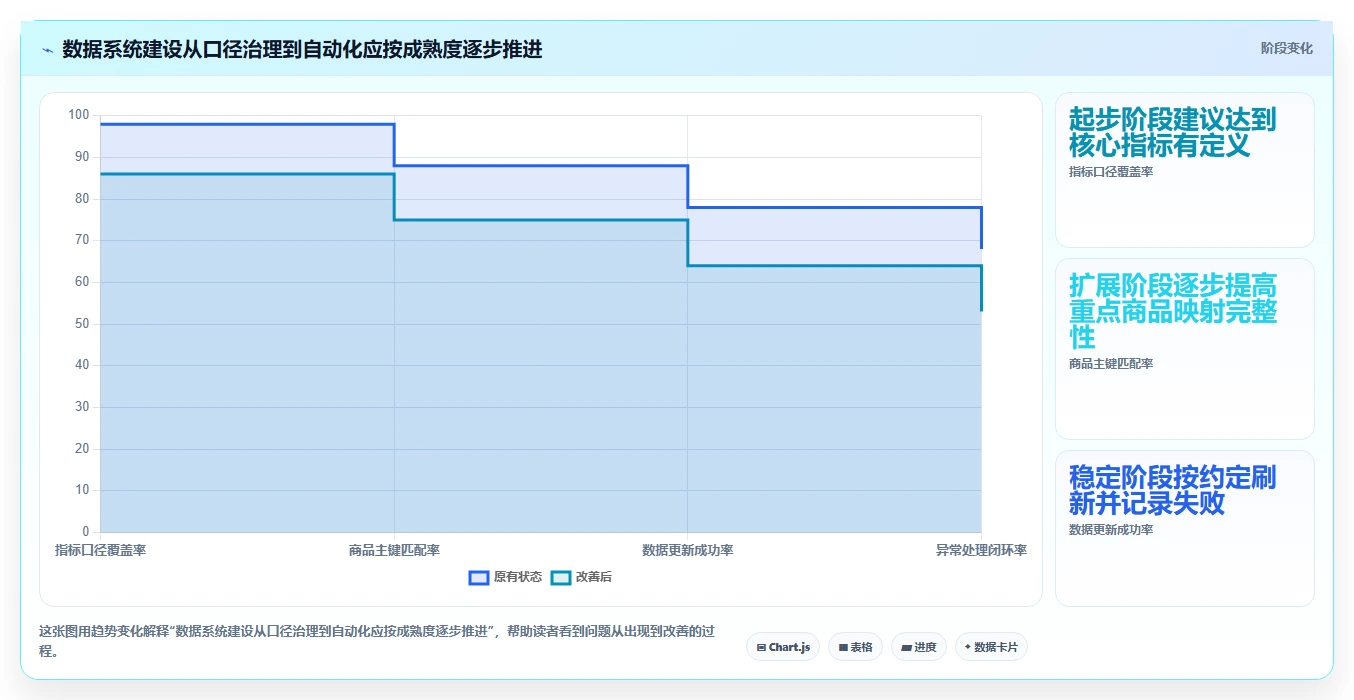Click the chart title 数据系统建设从口径治理到自动化应按成熟度逐步推进
This screenshot has height=700, width=1354.
point(302,49)
